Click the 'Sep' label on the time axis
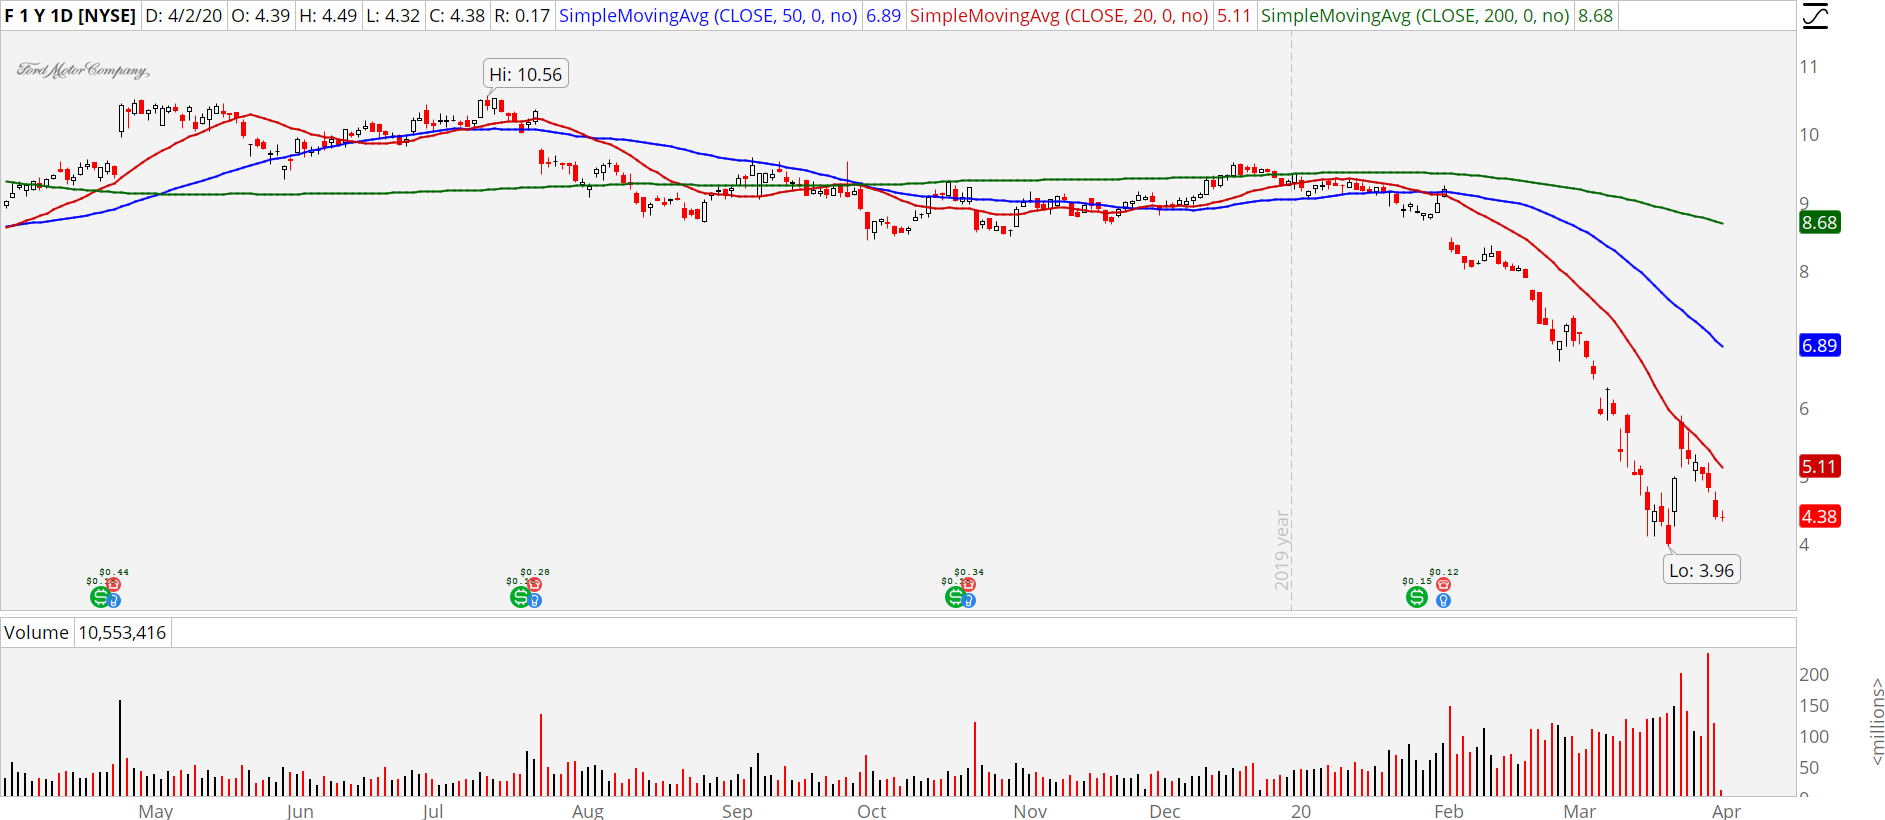 [737, 811]
